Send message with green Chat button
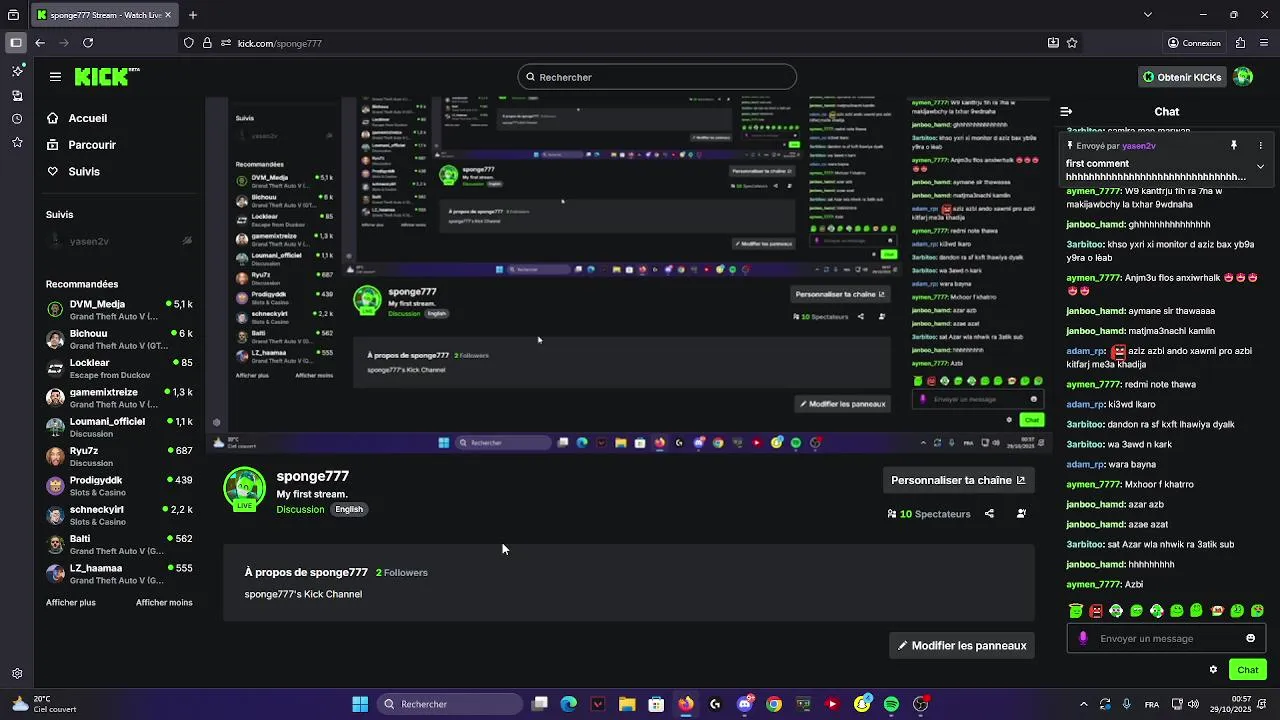Viewport: 1280px width, 720px height. [1248, 670]
